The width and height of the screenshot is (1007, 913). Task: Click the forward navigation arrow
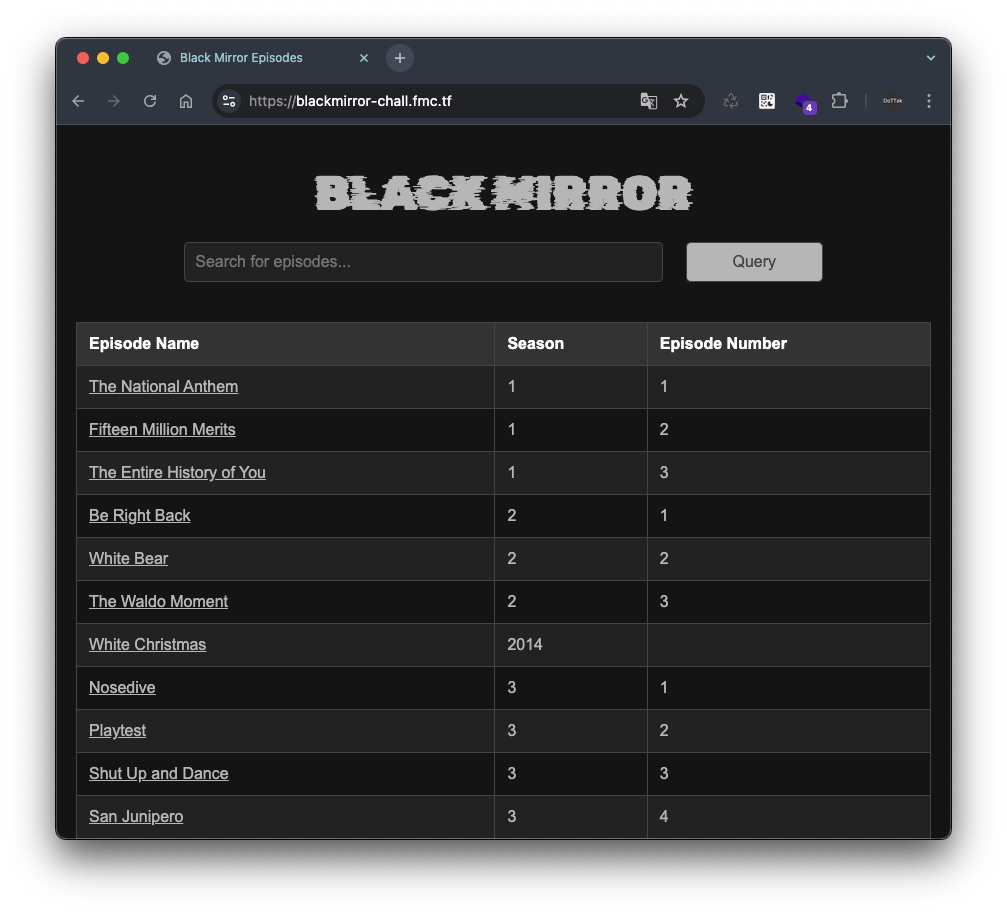pos(114,101)
